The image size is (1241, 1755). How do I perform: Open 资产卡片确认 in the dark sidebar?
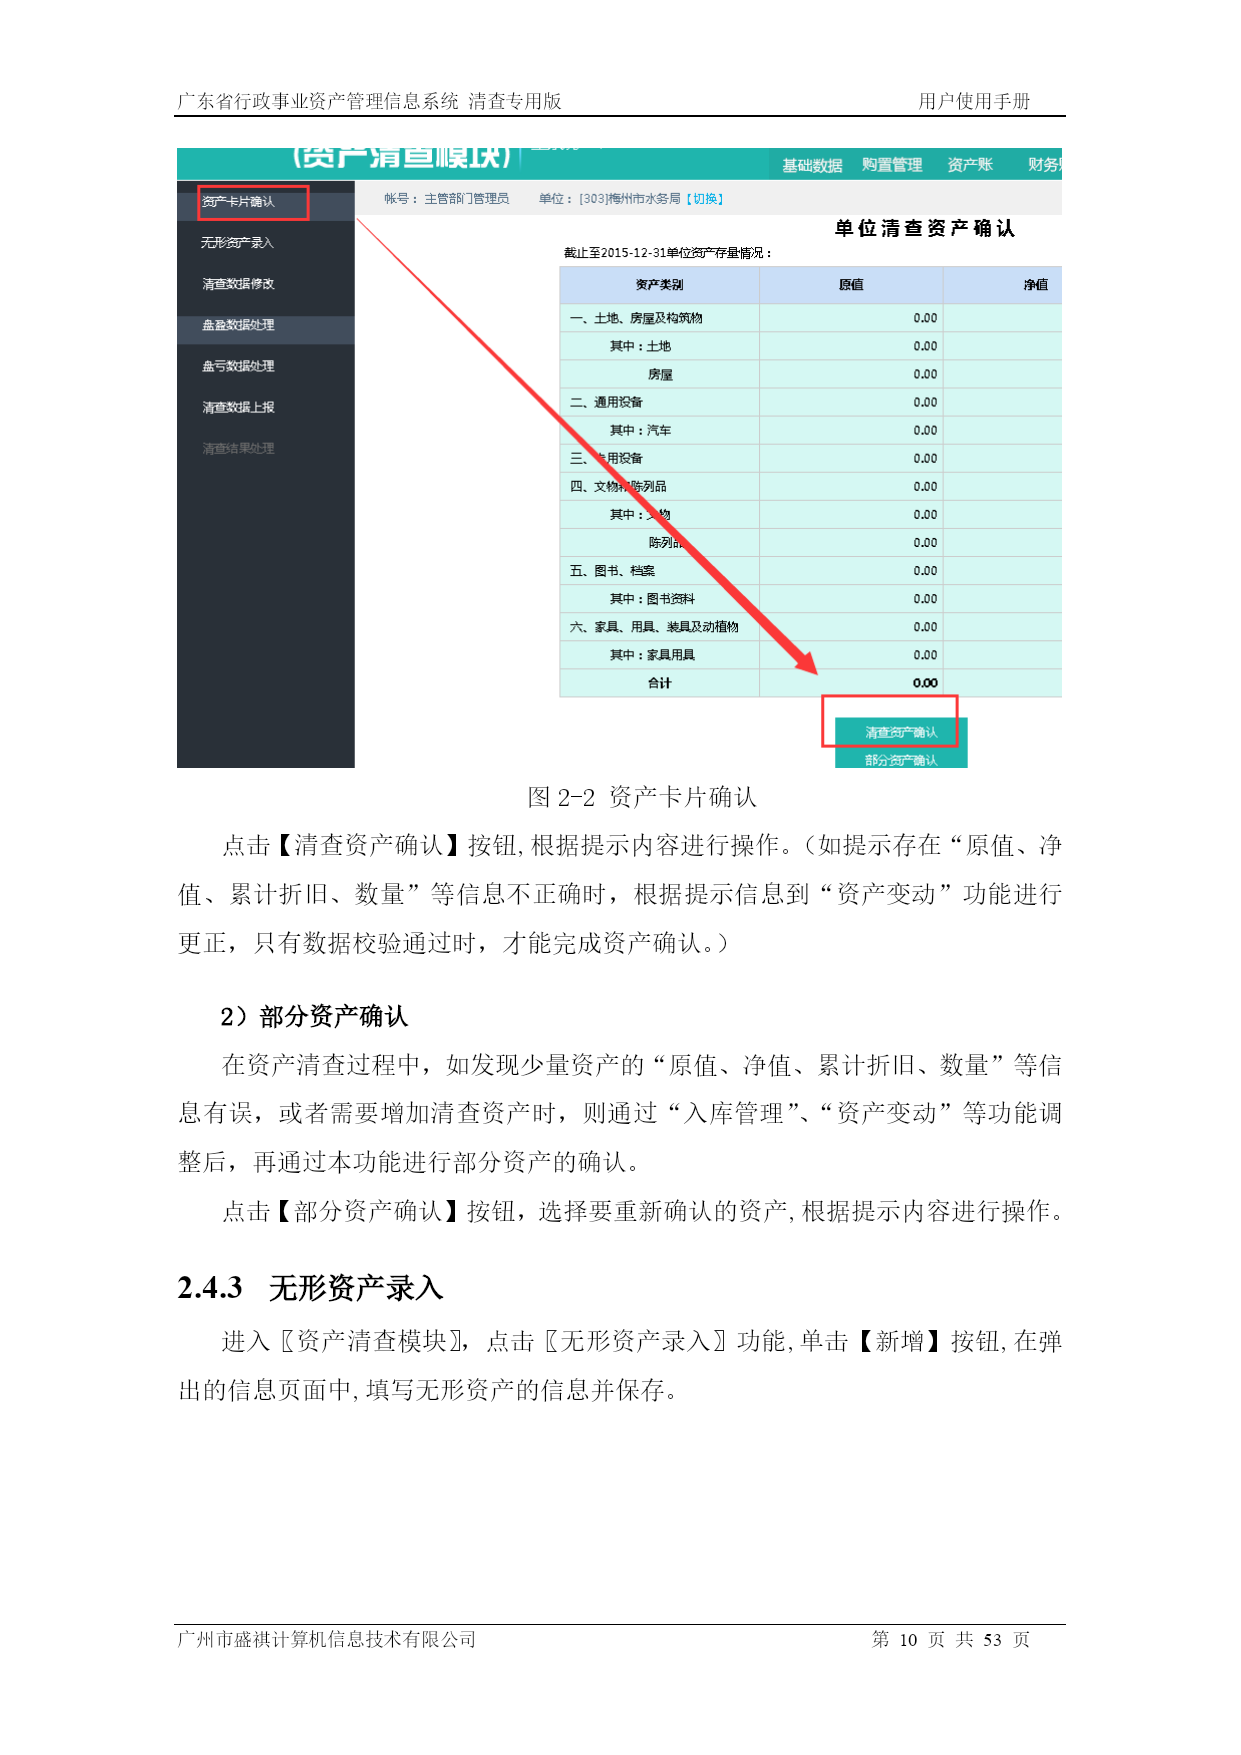tap(238, 202)
